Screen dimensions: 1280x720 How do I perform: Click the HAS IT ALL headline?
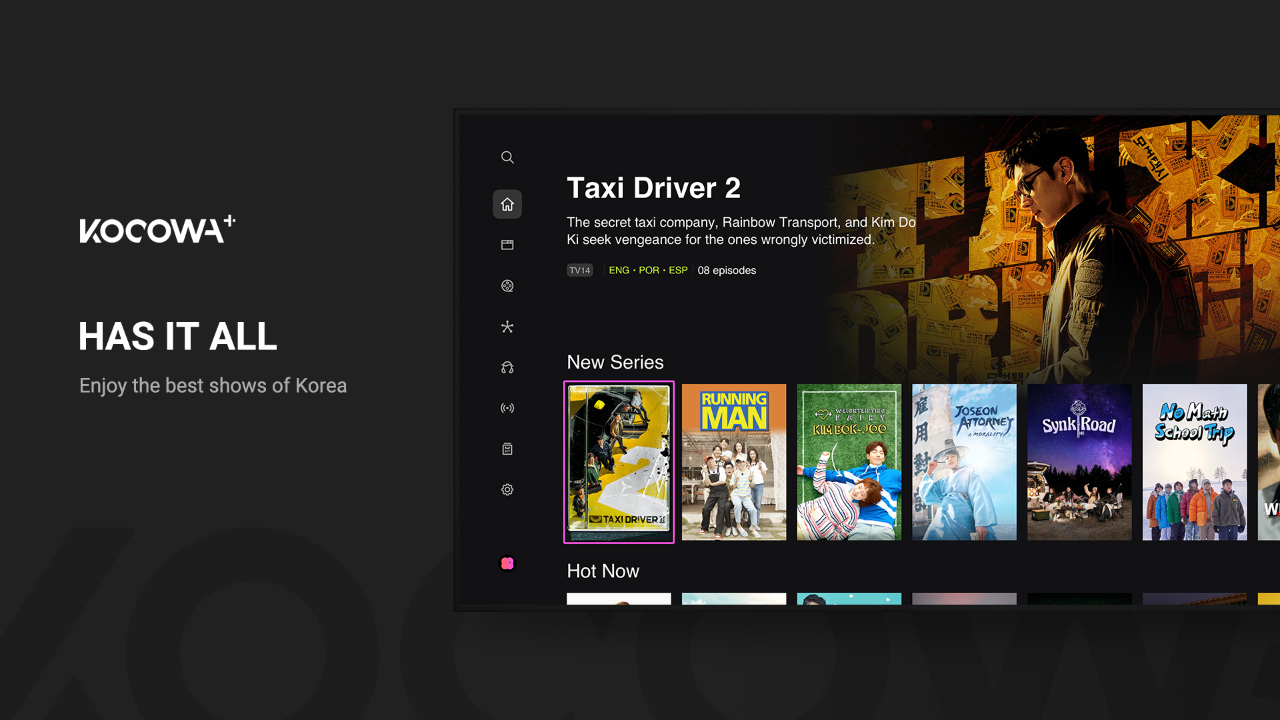tap(178, 337)
